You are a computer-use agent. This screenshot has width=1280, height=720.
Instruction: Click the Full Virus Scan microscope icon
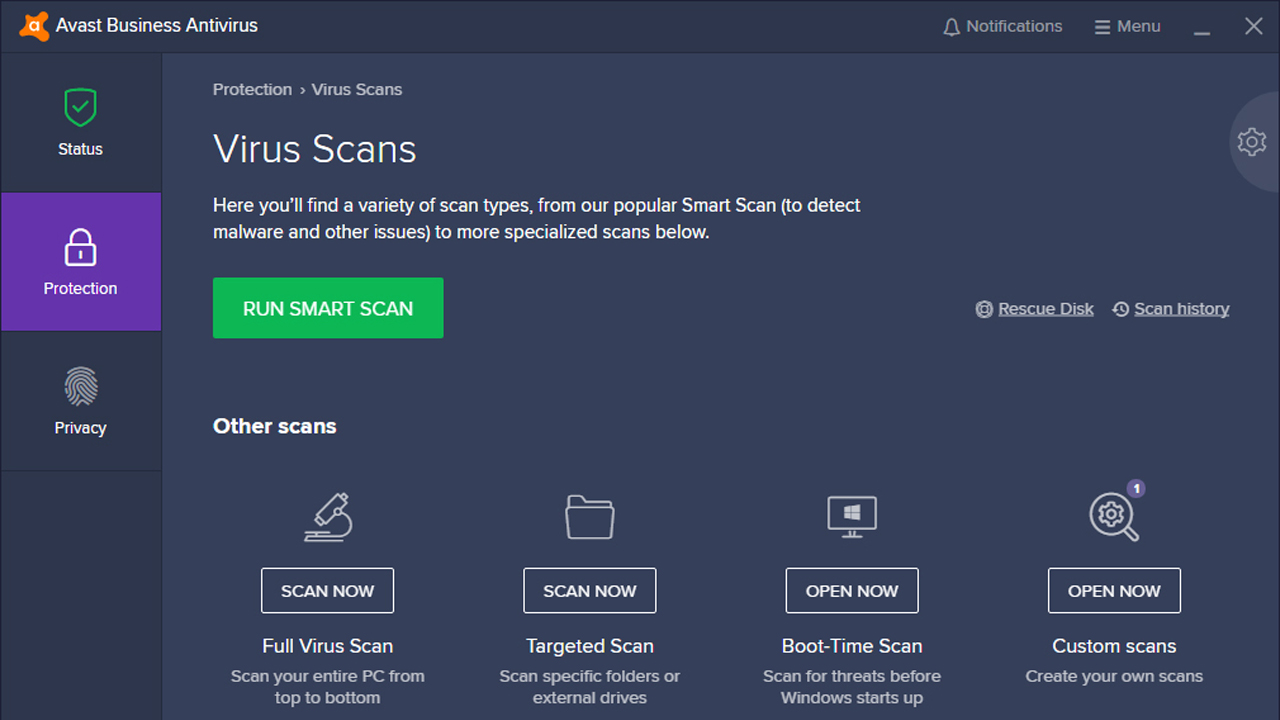(x=327, y=517)
